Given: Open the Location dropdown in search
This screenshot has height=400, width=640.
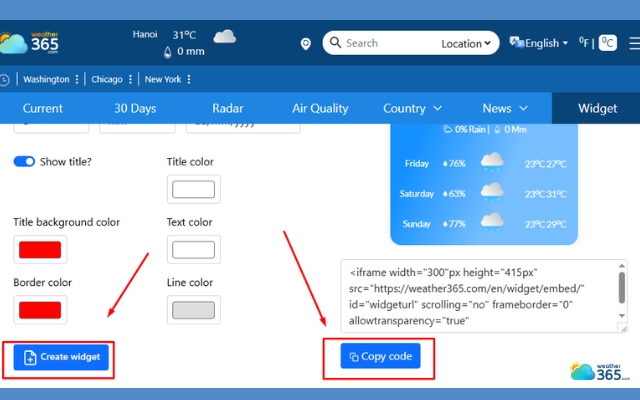Looking at the screenshot, I should point(467,43).
